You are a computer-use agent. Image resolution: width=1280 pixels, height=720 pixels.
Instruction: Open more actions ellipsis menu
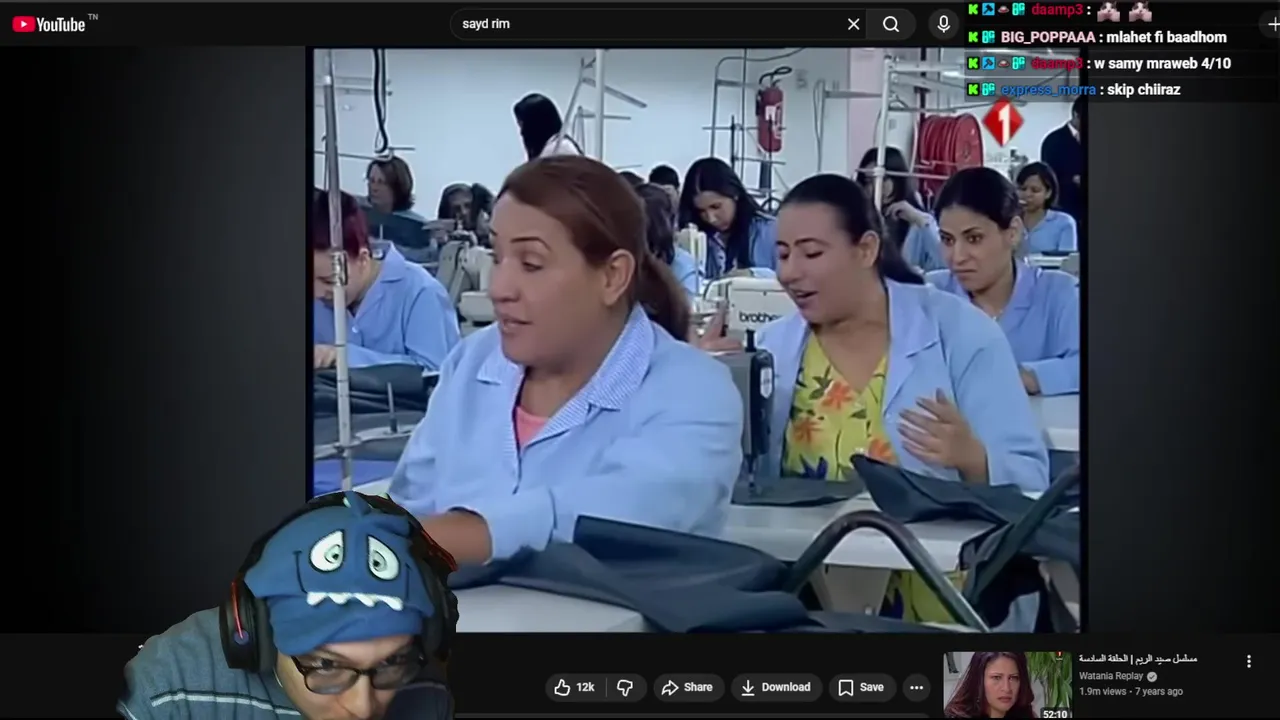pos(916,687)
